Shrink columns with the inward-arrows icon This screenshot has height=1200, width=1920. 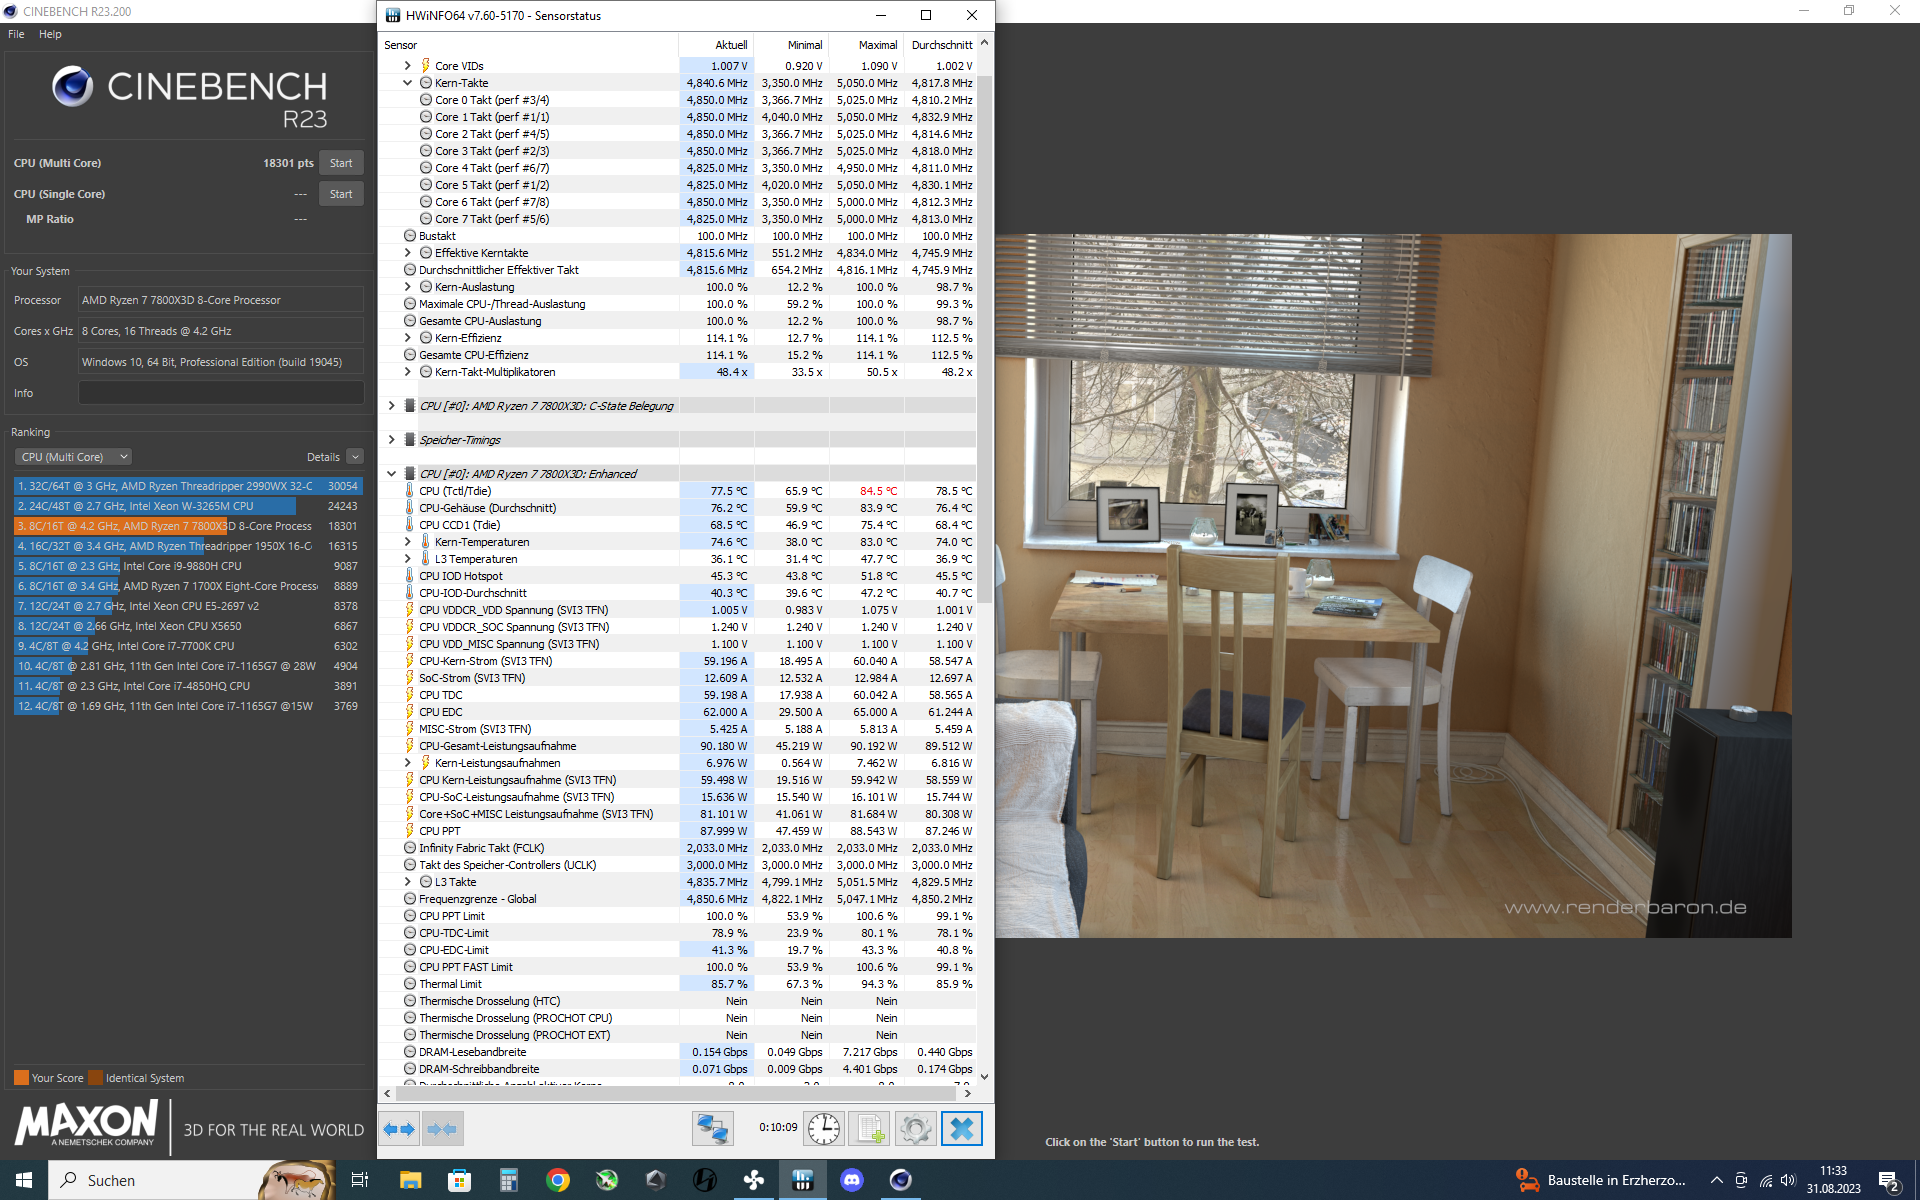click(442, 1128)
